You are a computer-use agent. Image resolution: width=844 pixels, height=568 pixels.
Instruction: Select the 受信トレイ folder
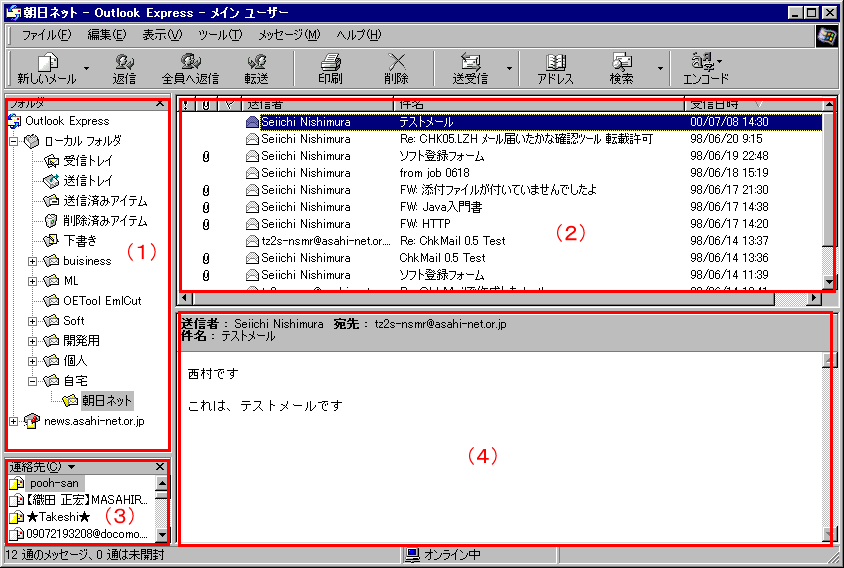coord(88,160)
